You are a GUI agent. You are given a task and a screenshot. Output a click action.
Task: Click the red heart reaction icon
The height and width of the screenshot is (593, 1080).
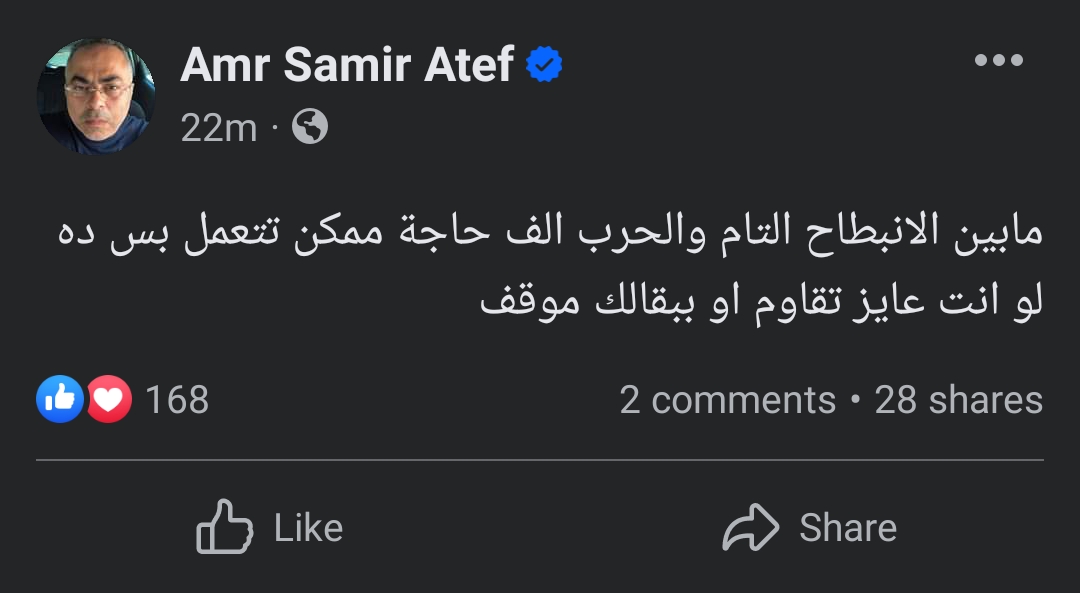108,400
